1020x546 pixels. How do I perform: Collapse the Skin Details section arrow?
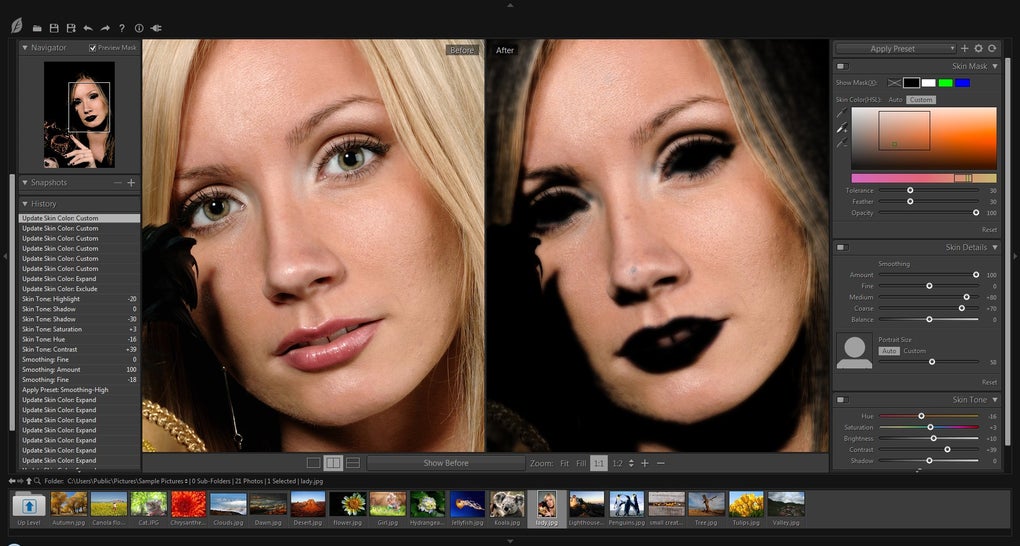tap(995, 248)
